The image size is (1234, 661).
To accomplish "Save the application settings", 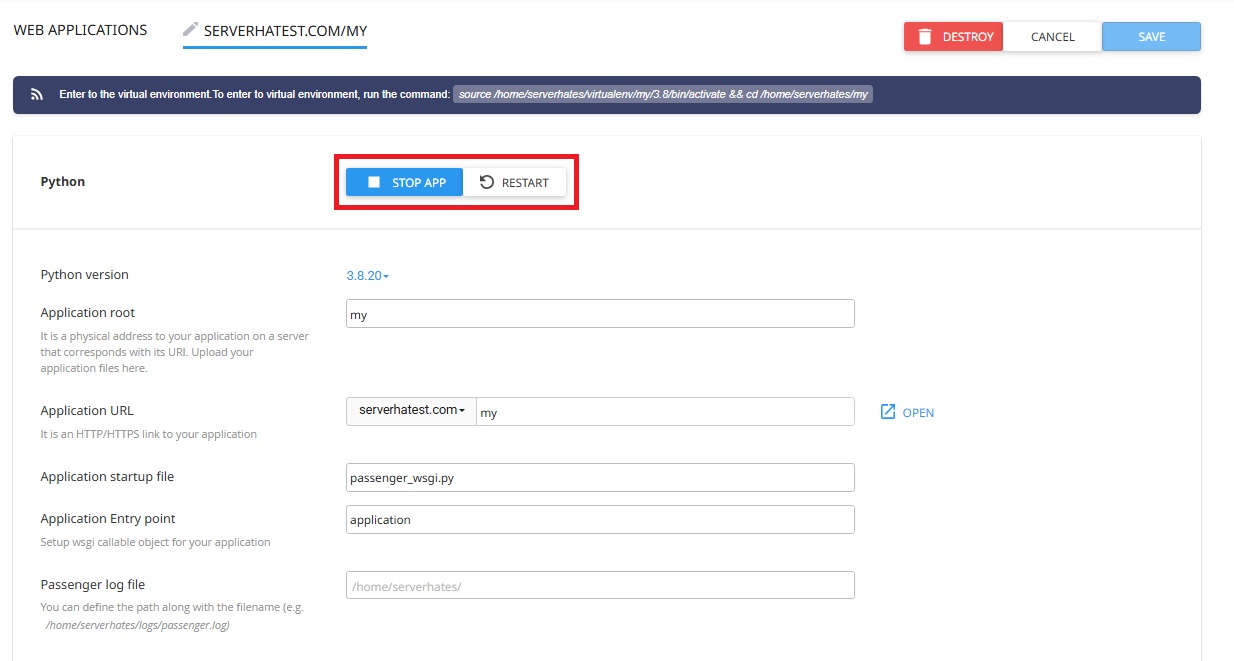I will (1151, 37).
